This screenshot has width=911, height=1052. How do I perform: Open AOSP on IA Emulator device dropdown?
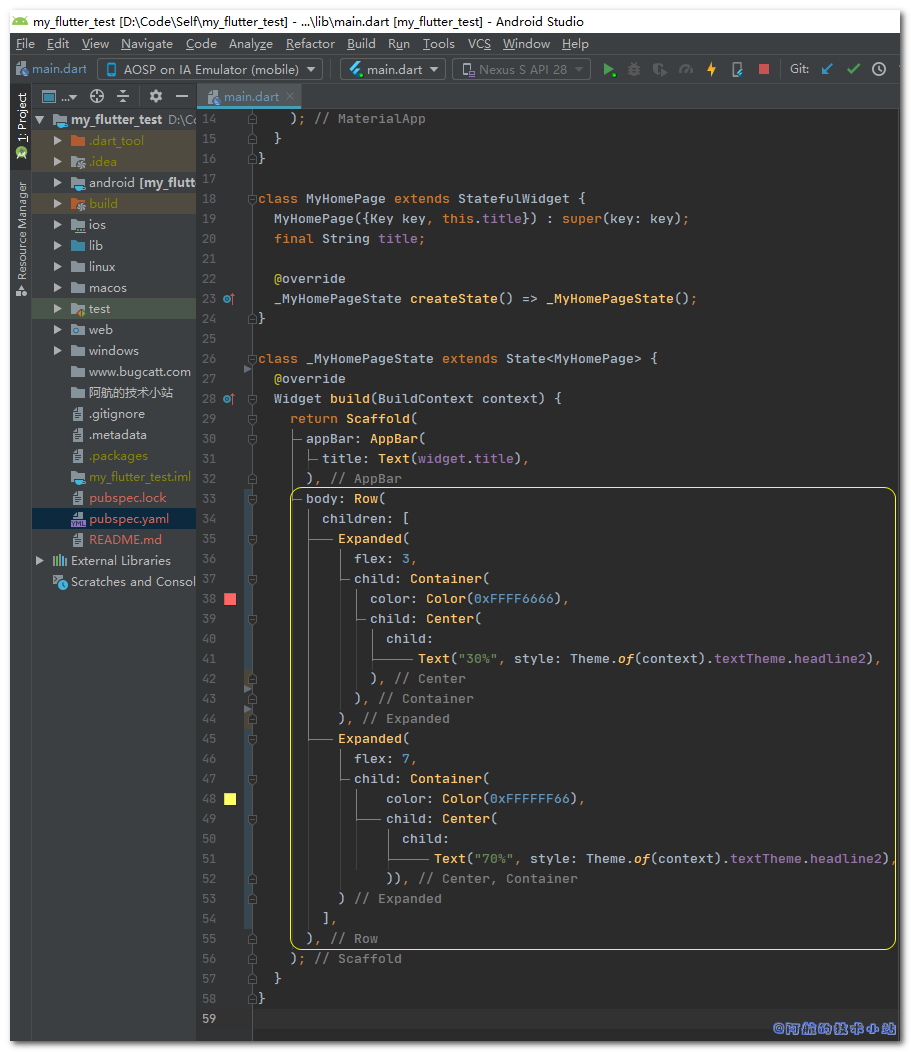pyautogui.click(x=210, y=69)
